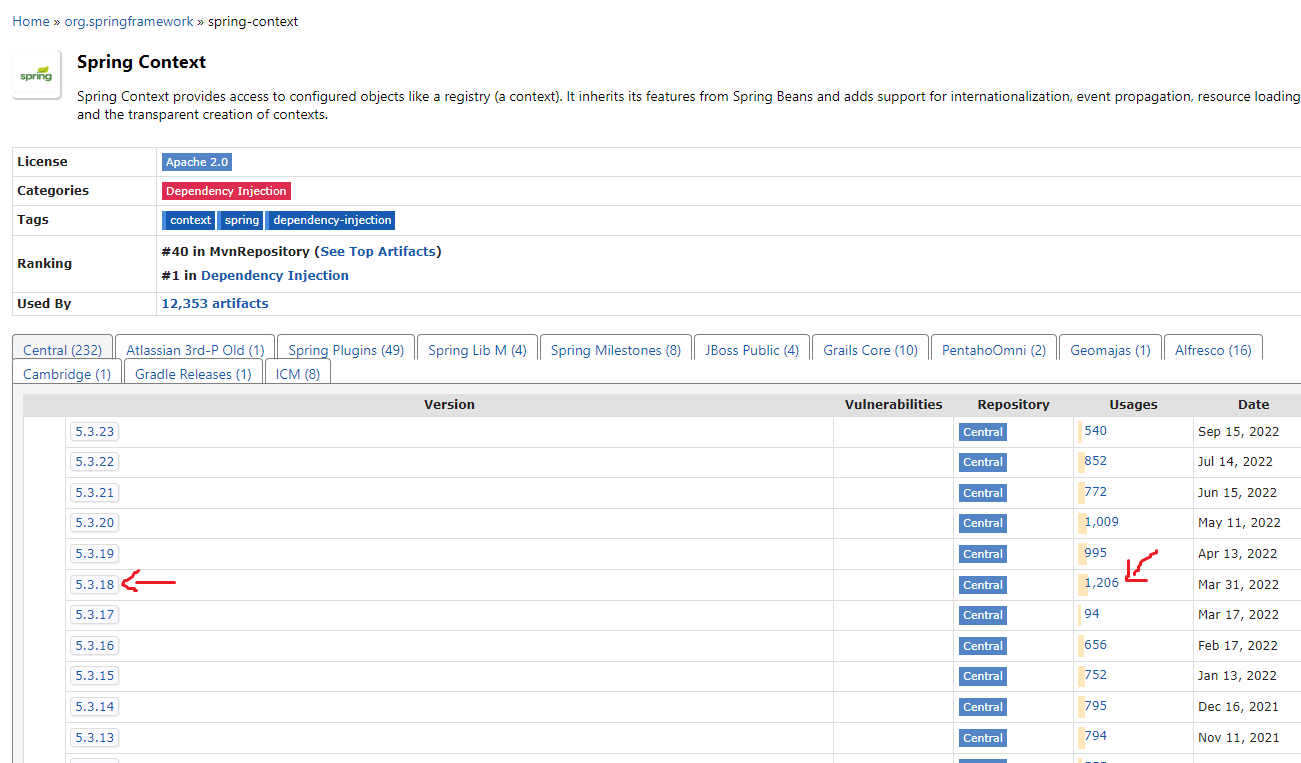Click the Mar 31, 2022 date
Image resolution: width=1301 pixels, height=763 pixels.
[1238, 585]
